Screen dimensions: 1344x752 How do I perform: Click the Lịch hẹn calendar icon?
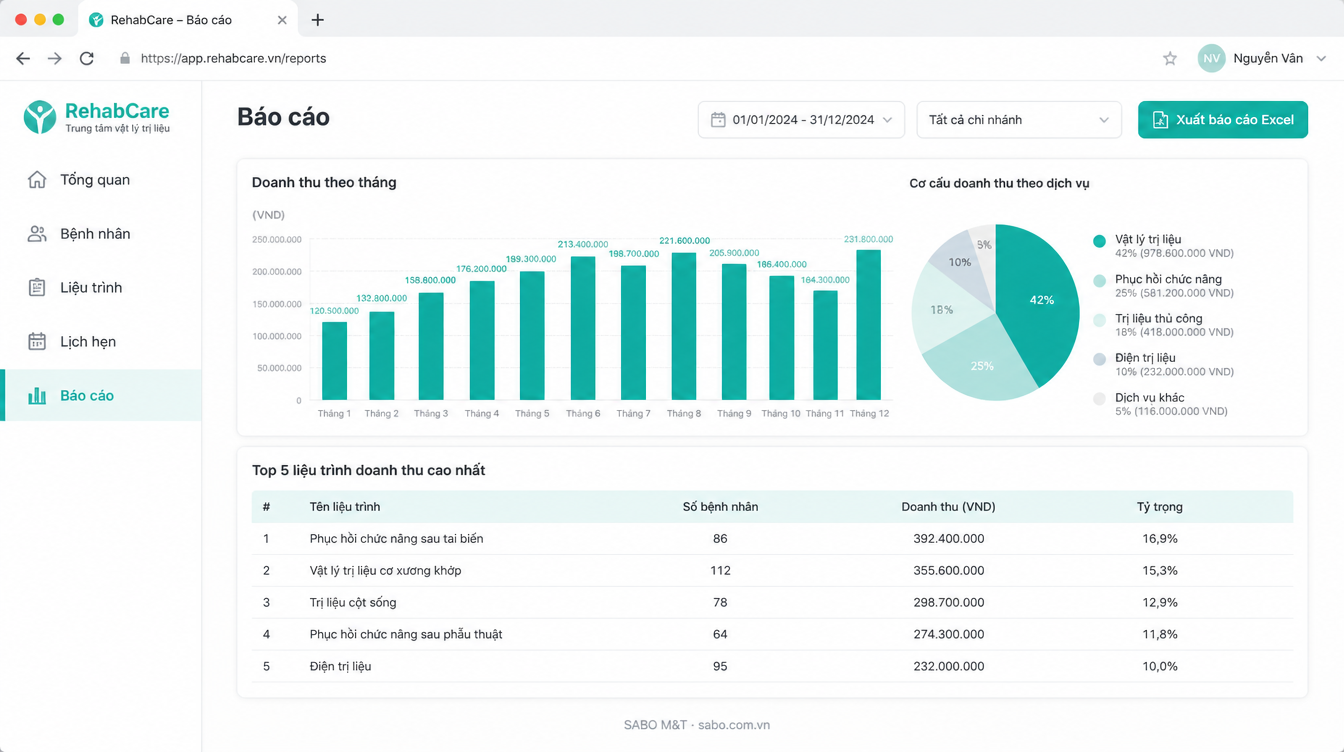[37, 342]
